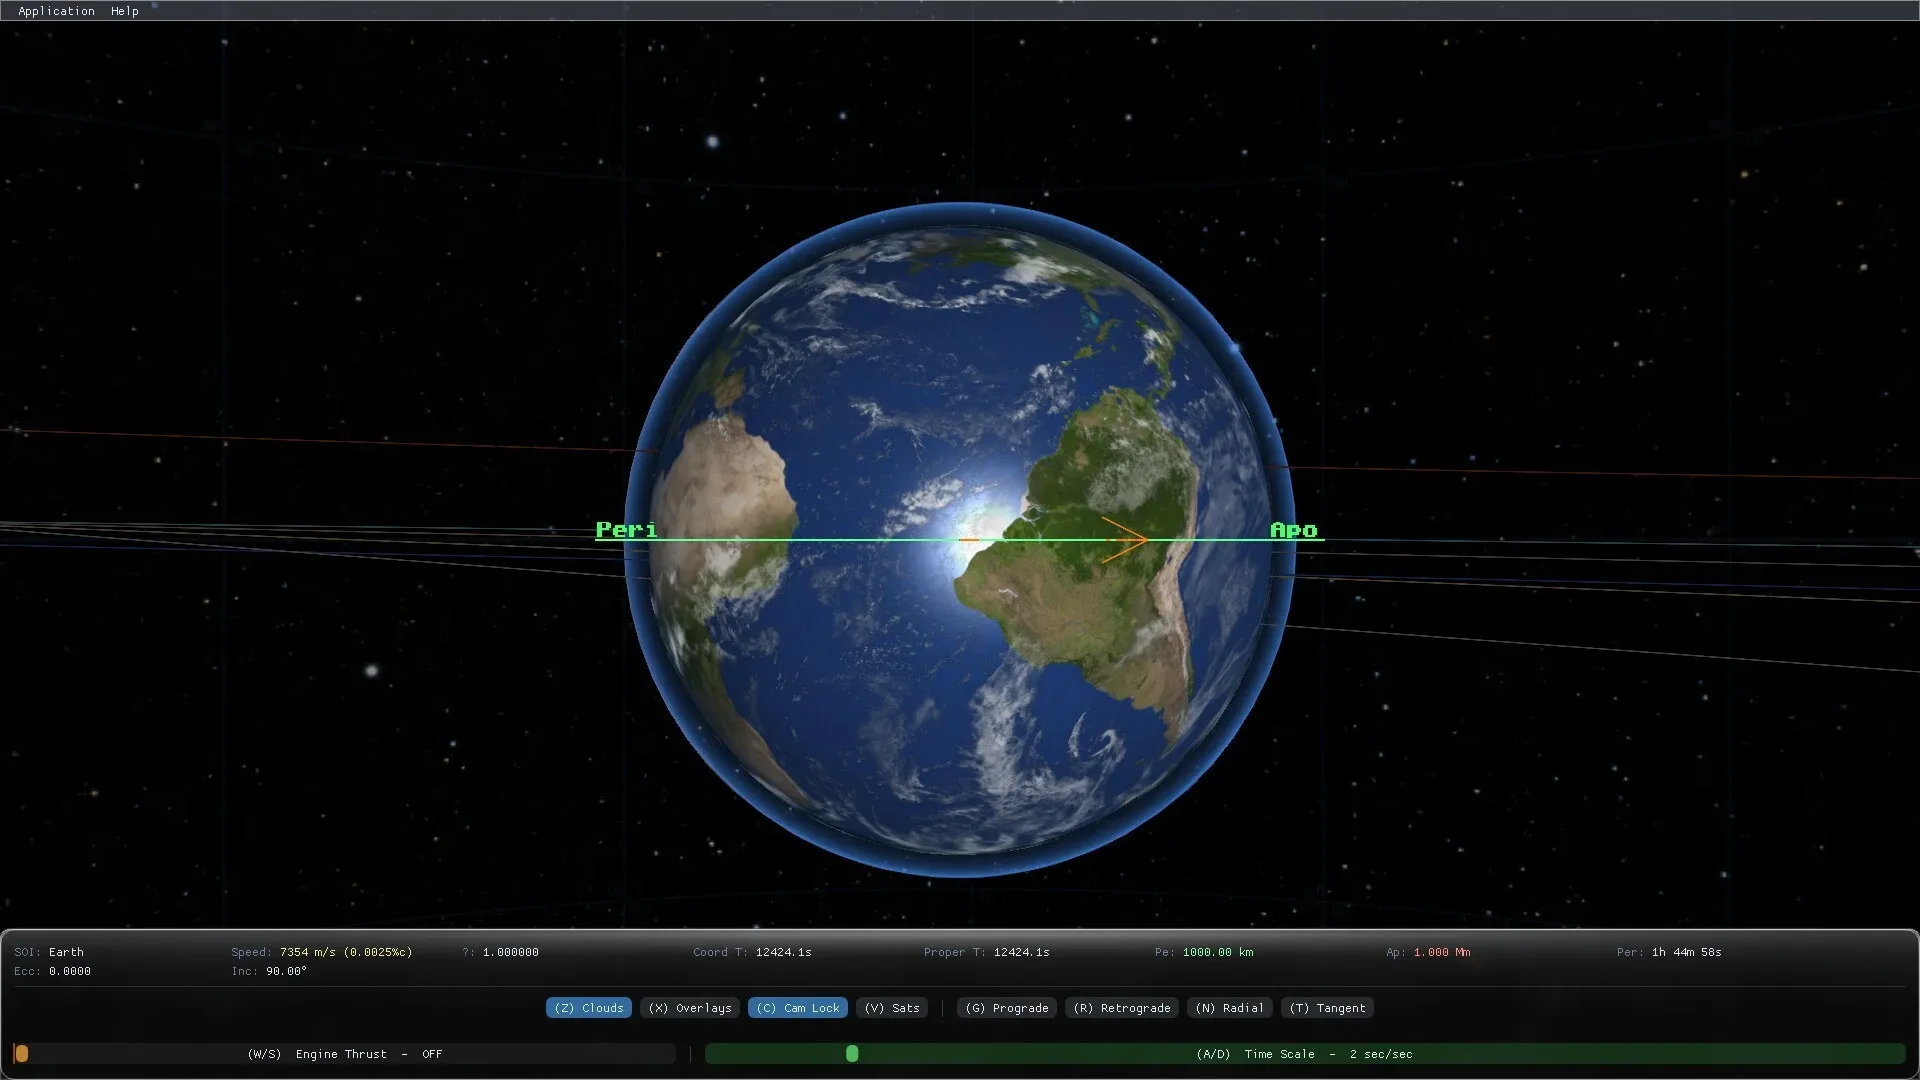Click the green orbit line over the ocean
This screenshot has width=1920, height=1080.
tap(870, 540)
